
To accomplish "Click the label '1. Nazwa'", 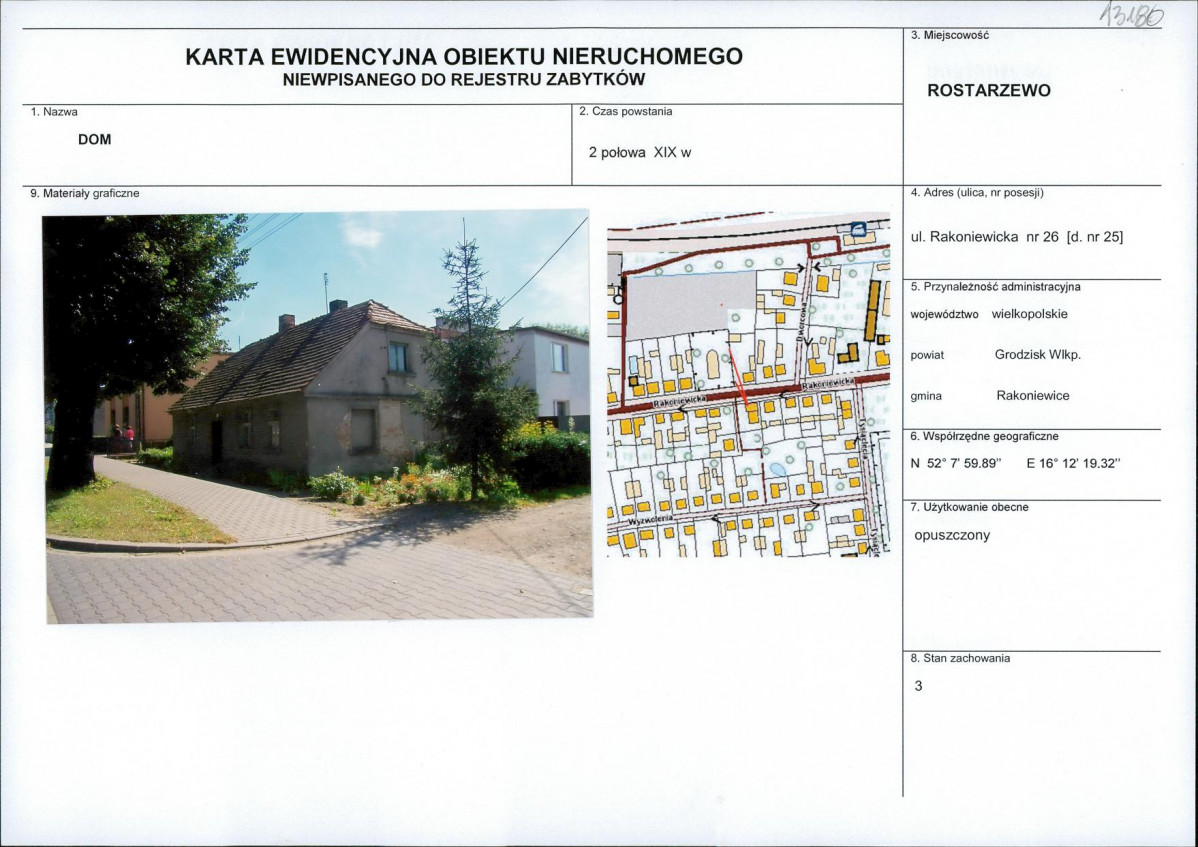I will coord(54,112).
